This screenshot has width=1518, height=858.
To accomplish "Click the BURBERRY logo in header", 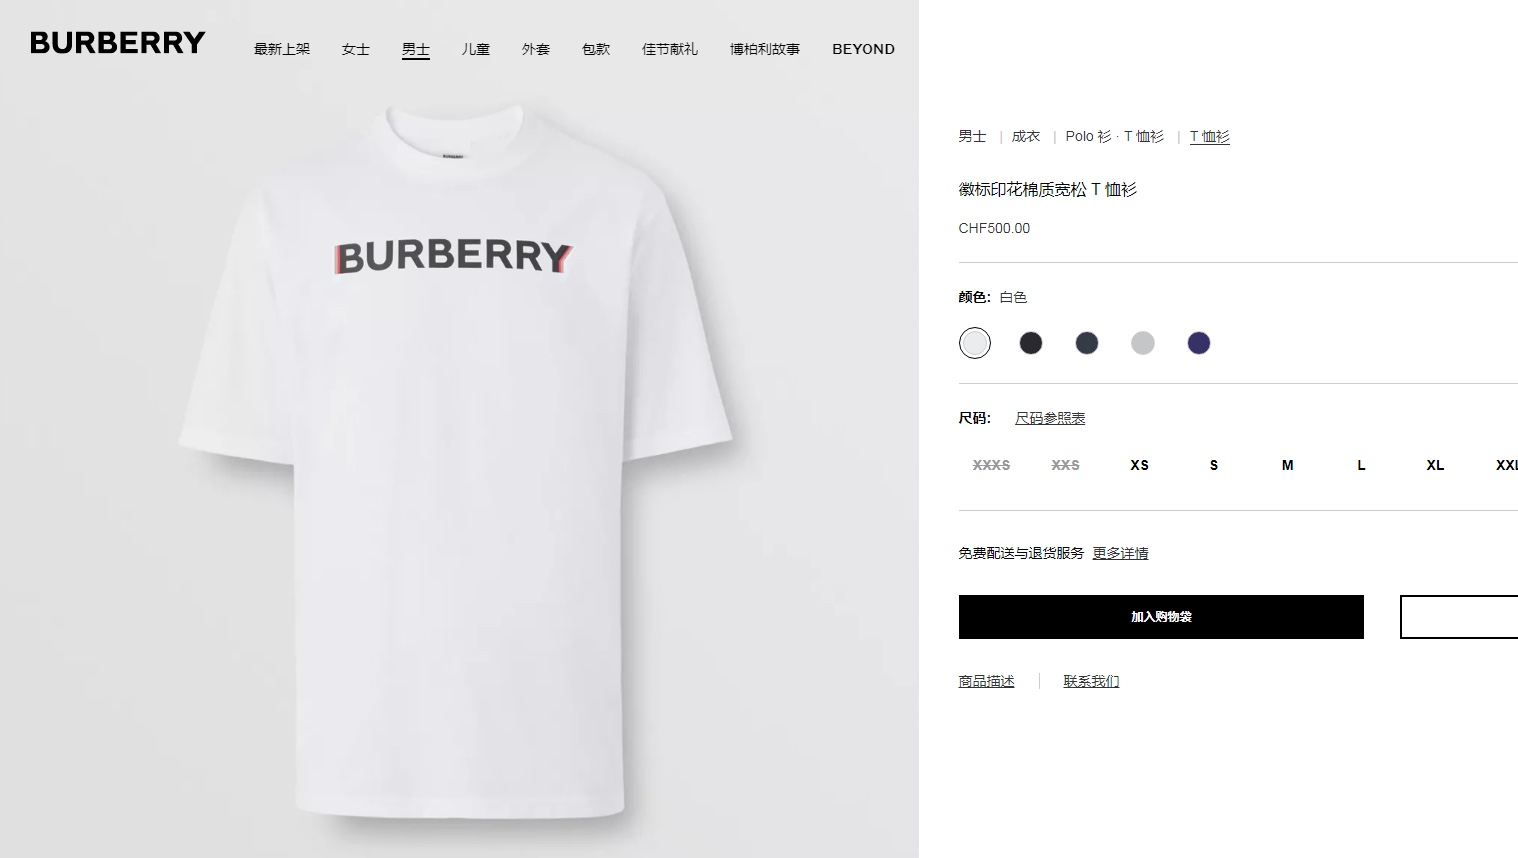I will [x=117, y=43].
